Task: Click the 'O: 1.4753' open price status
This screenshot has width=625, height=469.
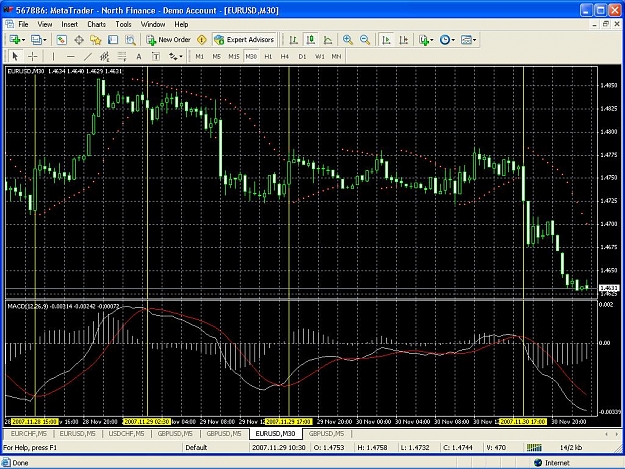Action: (x=329, y=447)
